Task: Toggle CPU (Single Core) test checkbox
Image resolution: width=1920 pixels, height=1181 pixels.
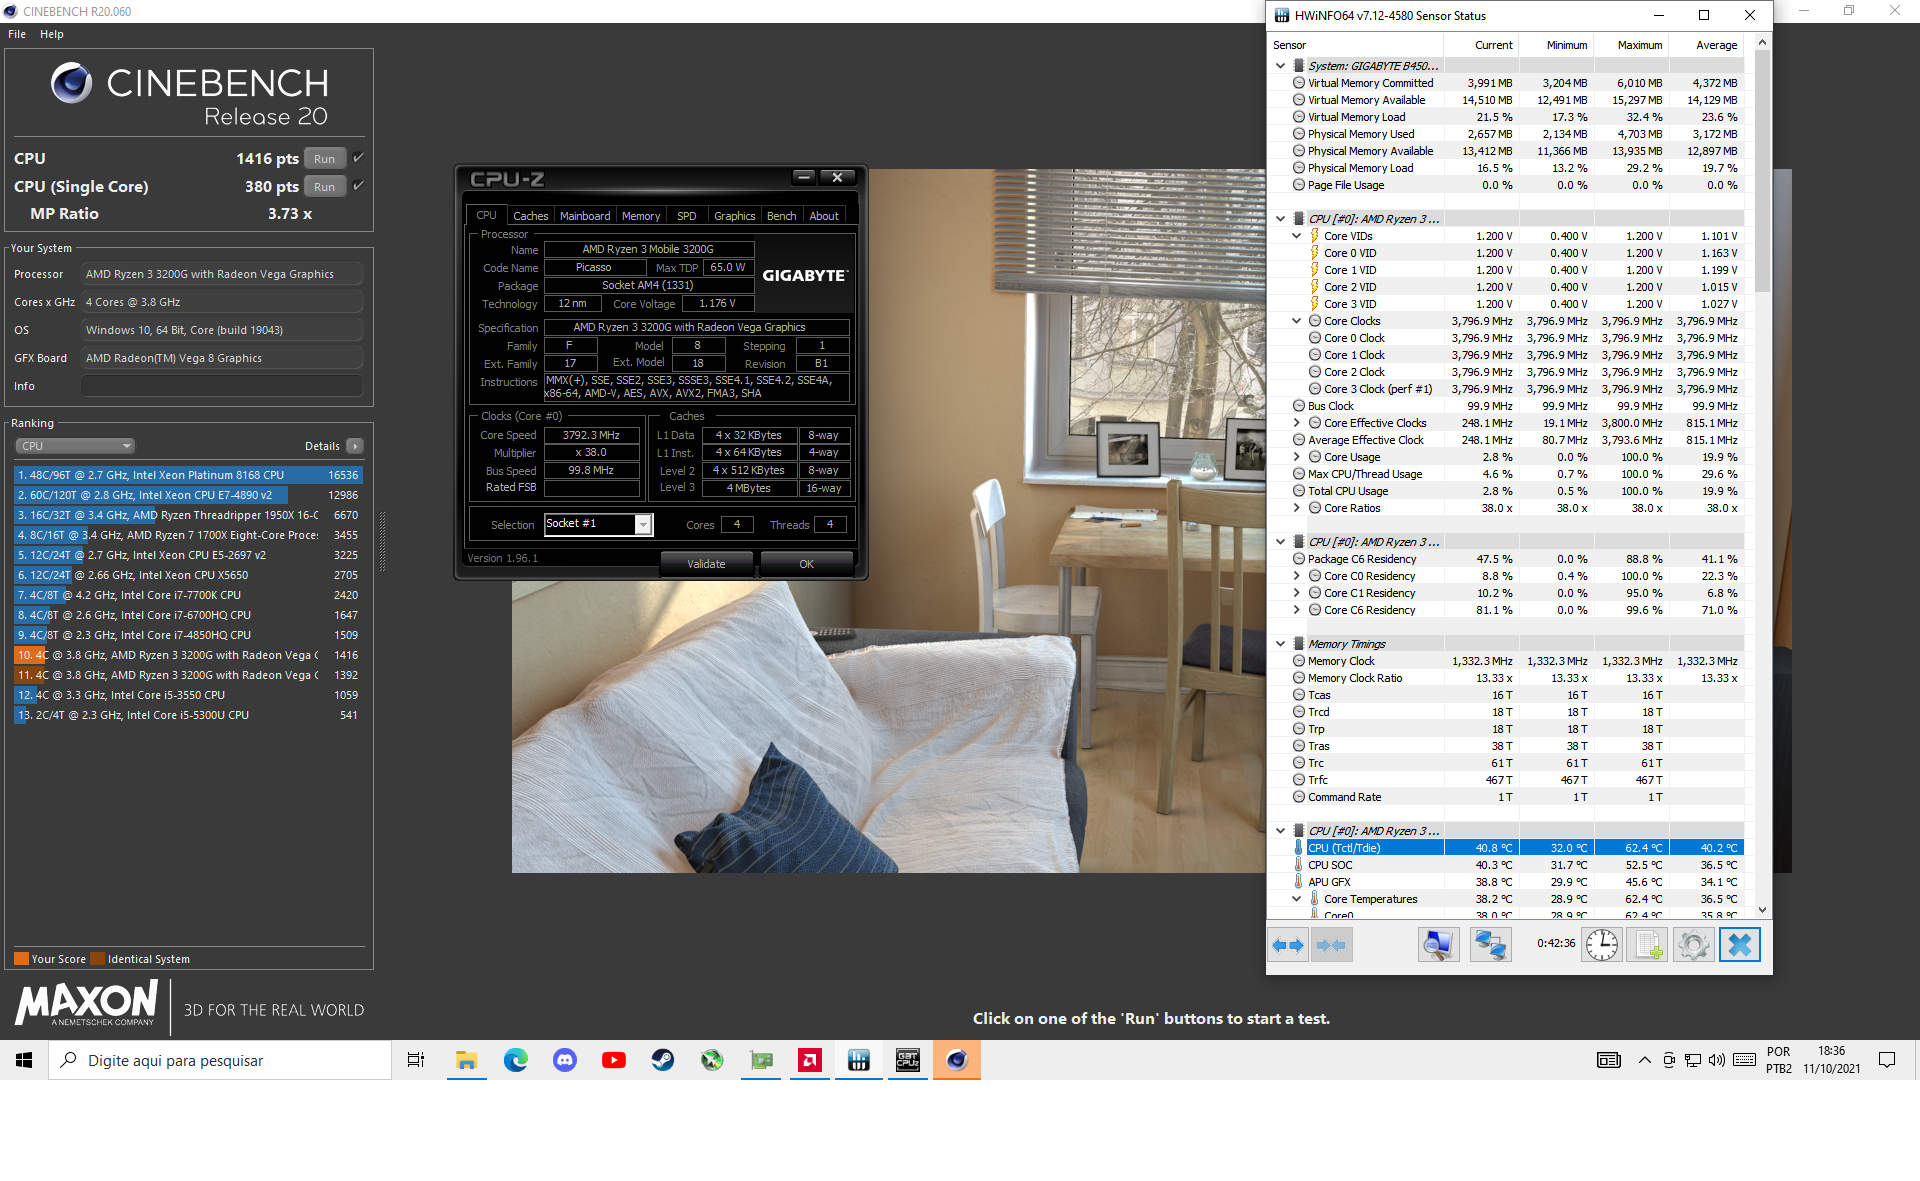Action: pyautogui.click(x=358, y=186)
